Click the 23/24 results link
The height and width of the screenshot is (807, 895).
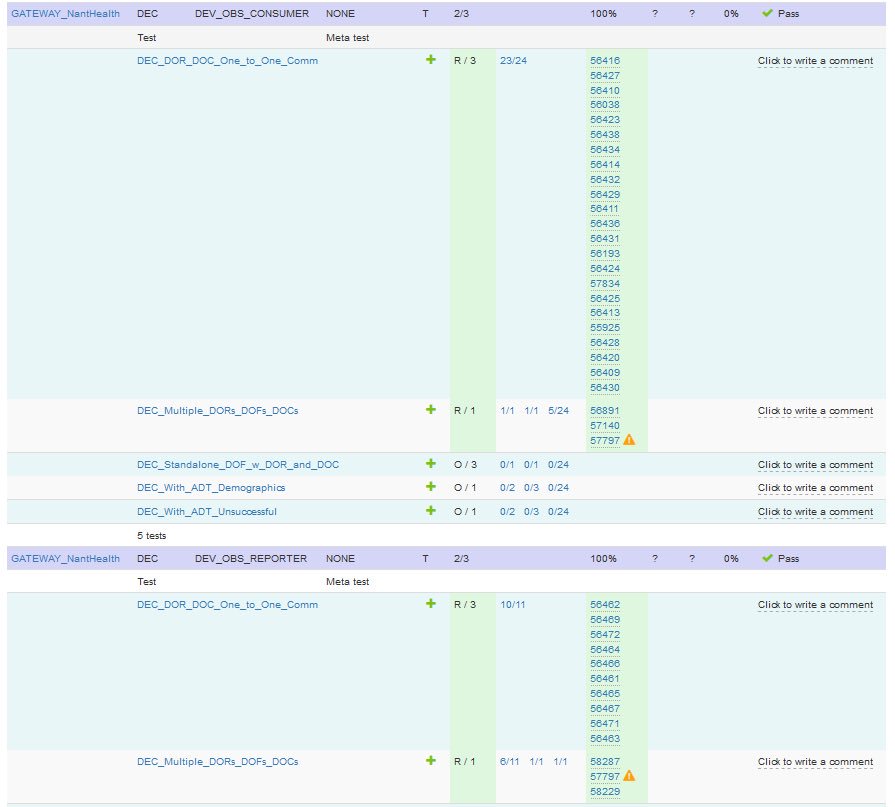(x=513, y=60)
